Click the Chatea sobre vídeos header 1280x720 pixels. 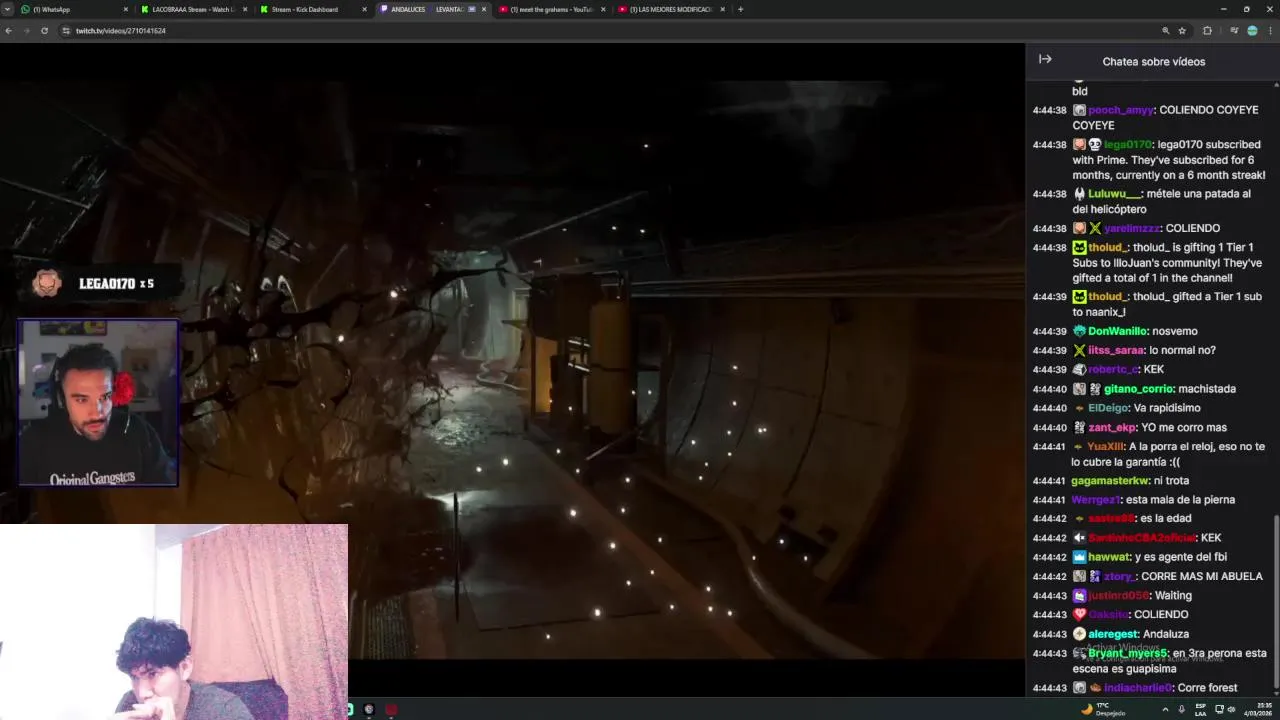pyautogui.click(x=1153, y=61)
